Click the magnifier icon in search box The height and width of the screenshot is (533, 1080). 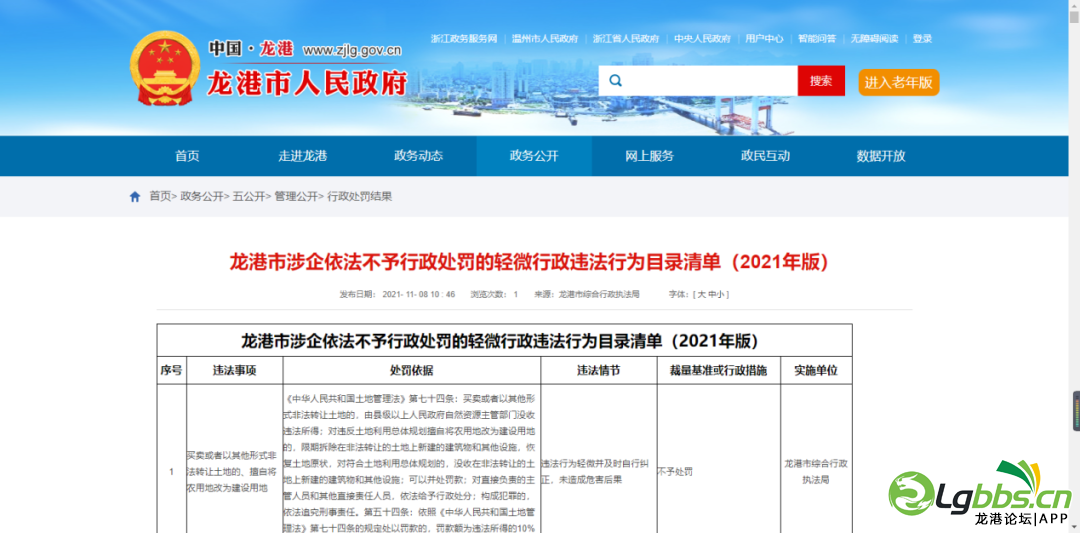616,81
